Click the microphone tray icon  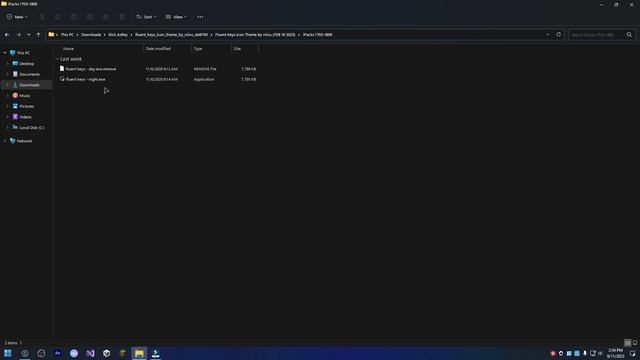(x=584, y=353)
